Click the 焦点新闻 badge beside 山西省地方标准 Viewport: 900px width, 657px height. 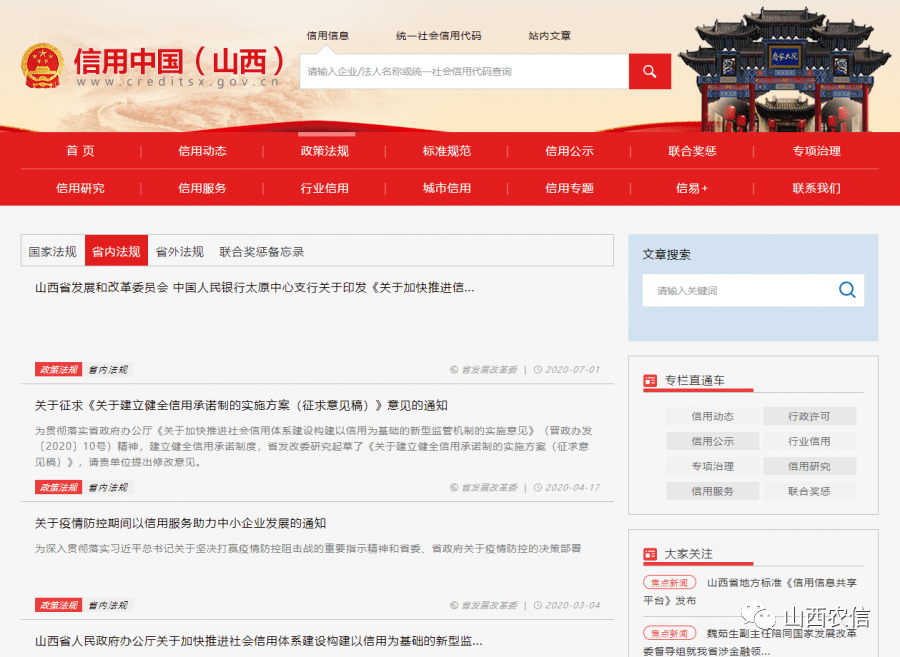(669, 582)
